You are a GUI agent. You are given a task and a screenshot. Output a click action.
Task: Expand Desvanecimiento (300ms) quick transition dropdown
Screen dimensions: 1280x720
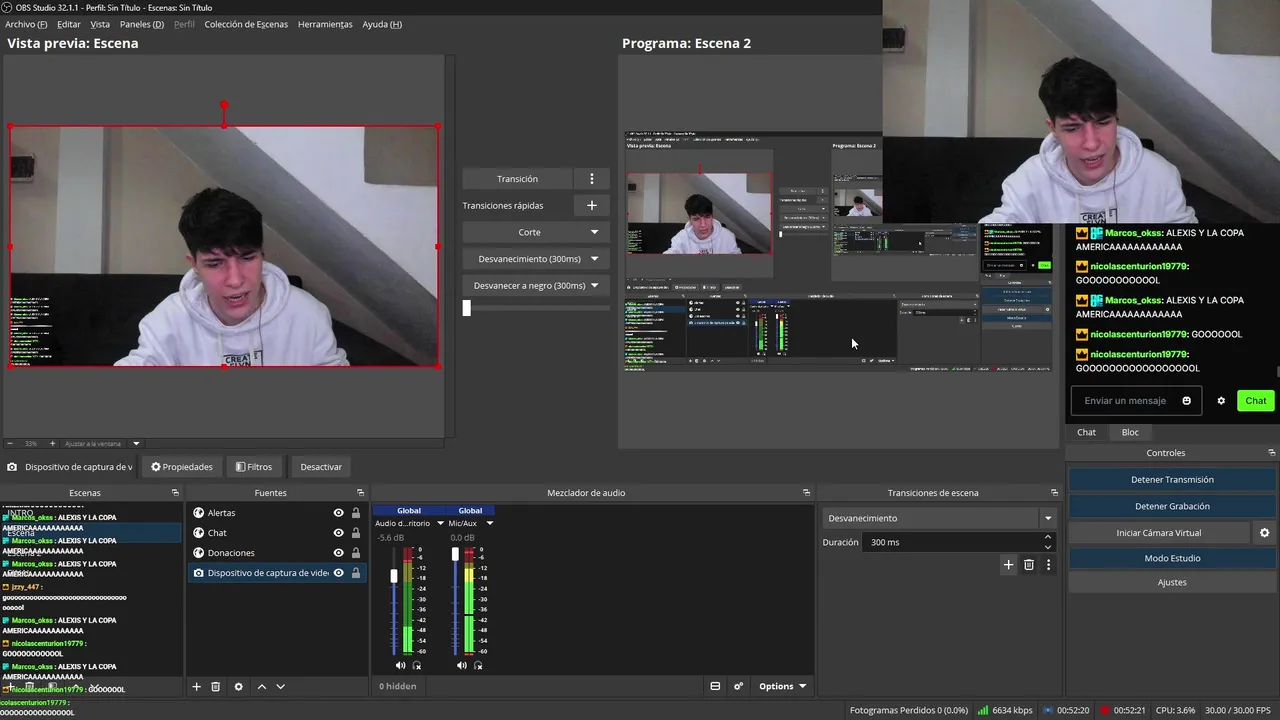(594, 259)
